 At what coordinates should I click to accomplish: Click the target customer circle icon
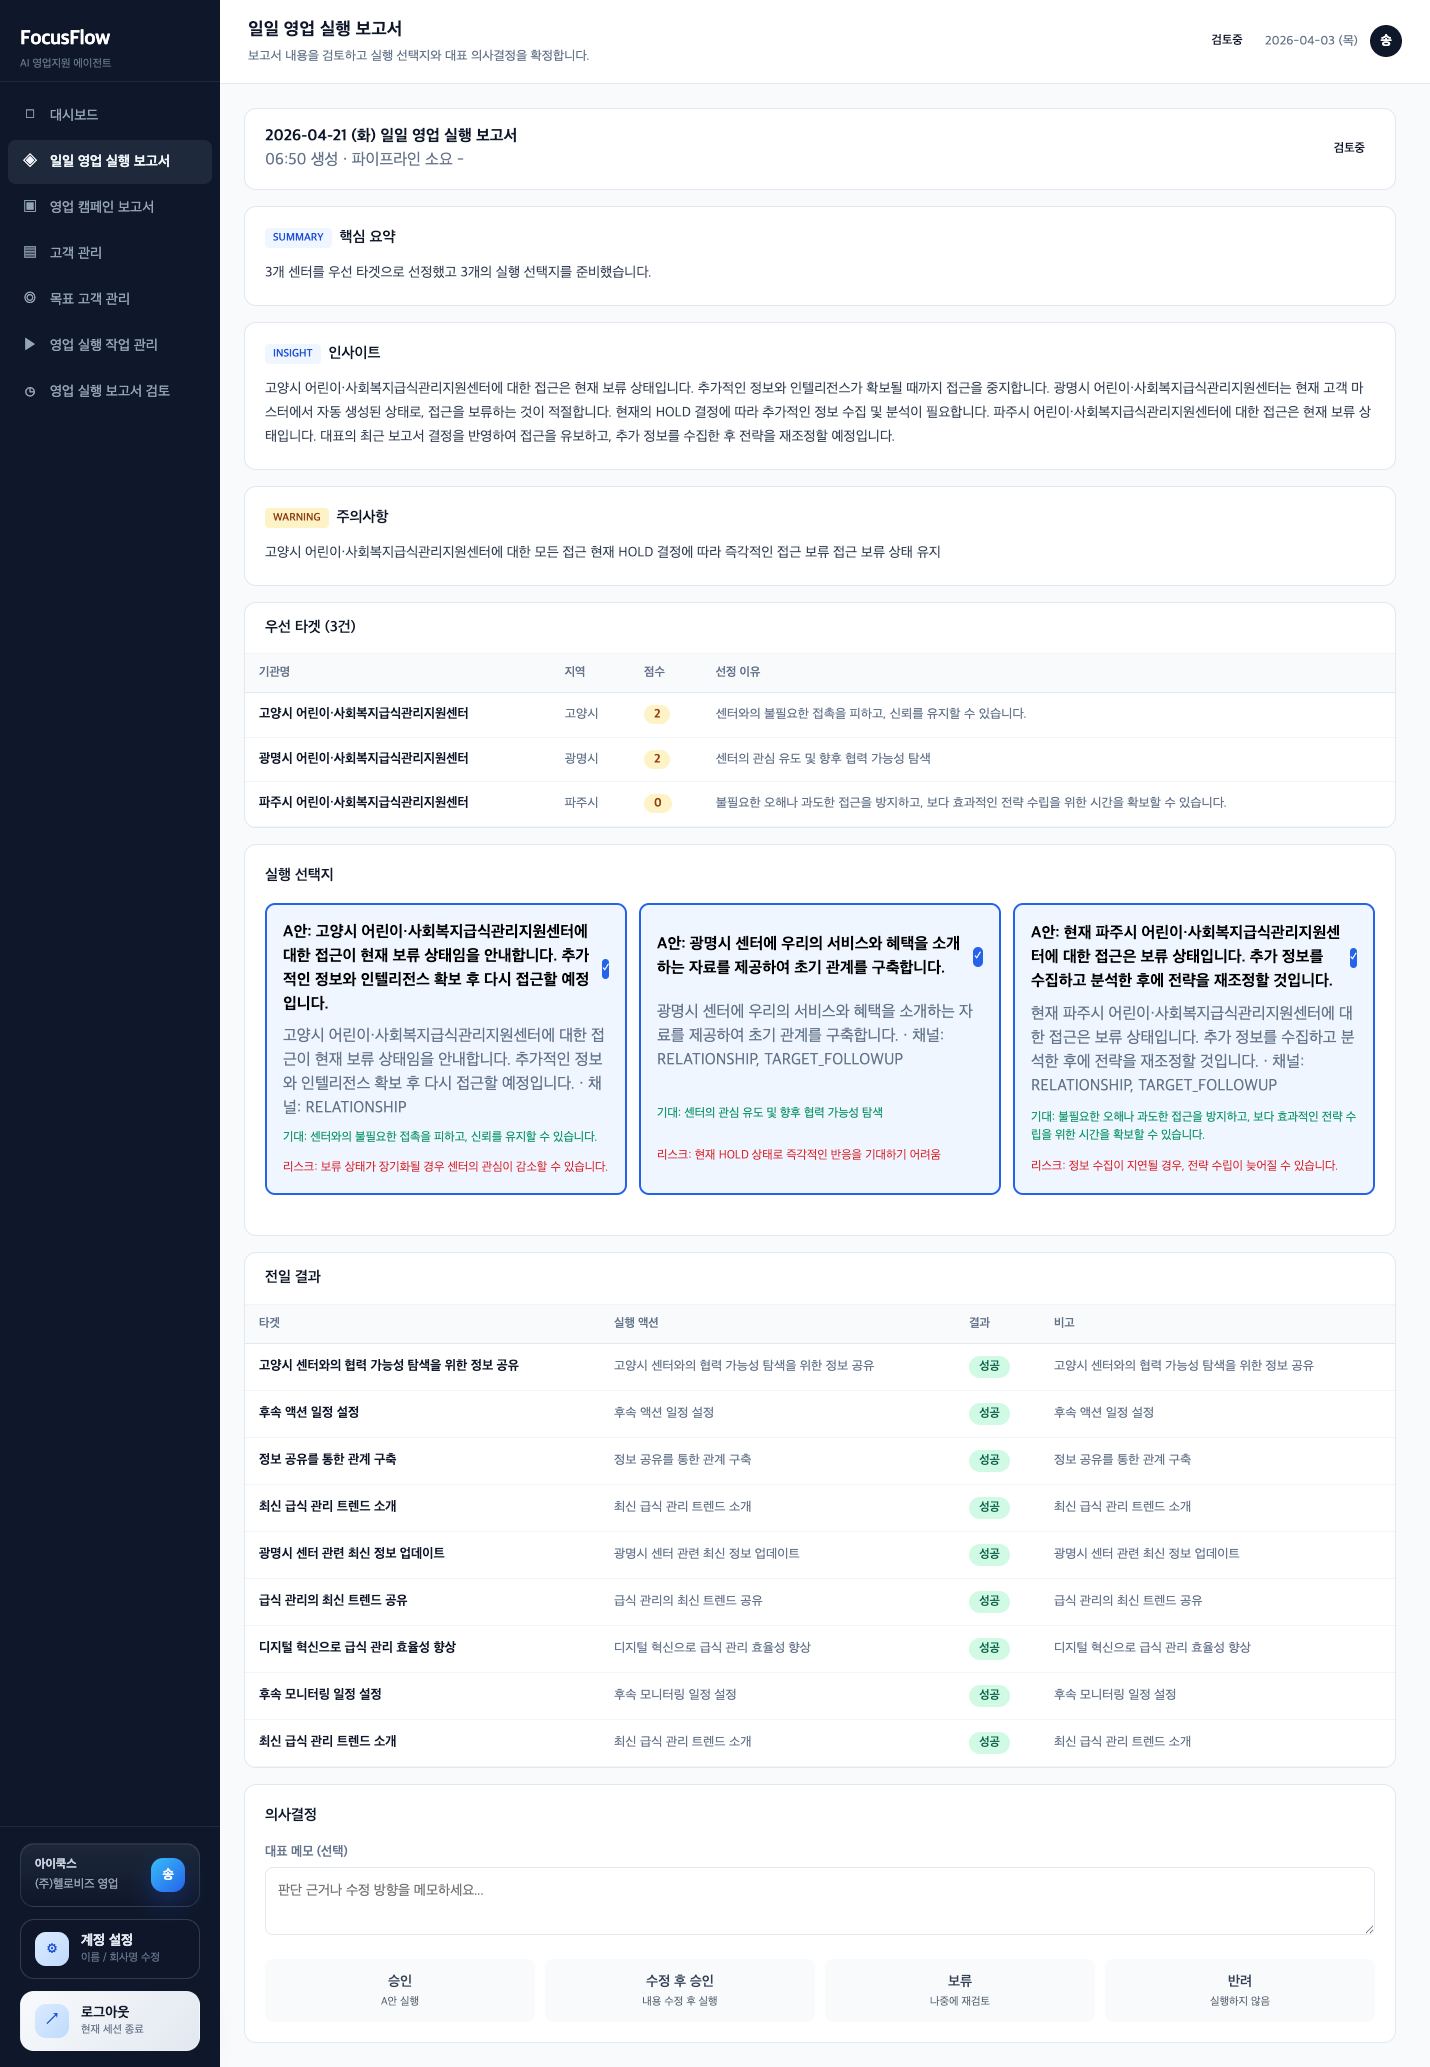pos(30,298)
